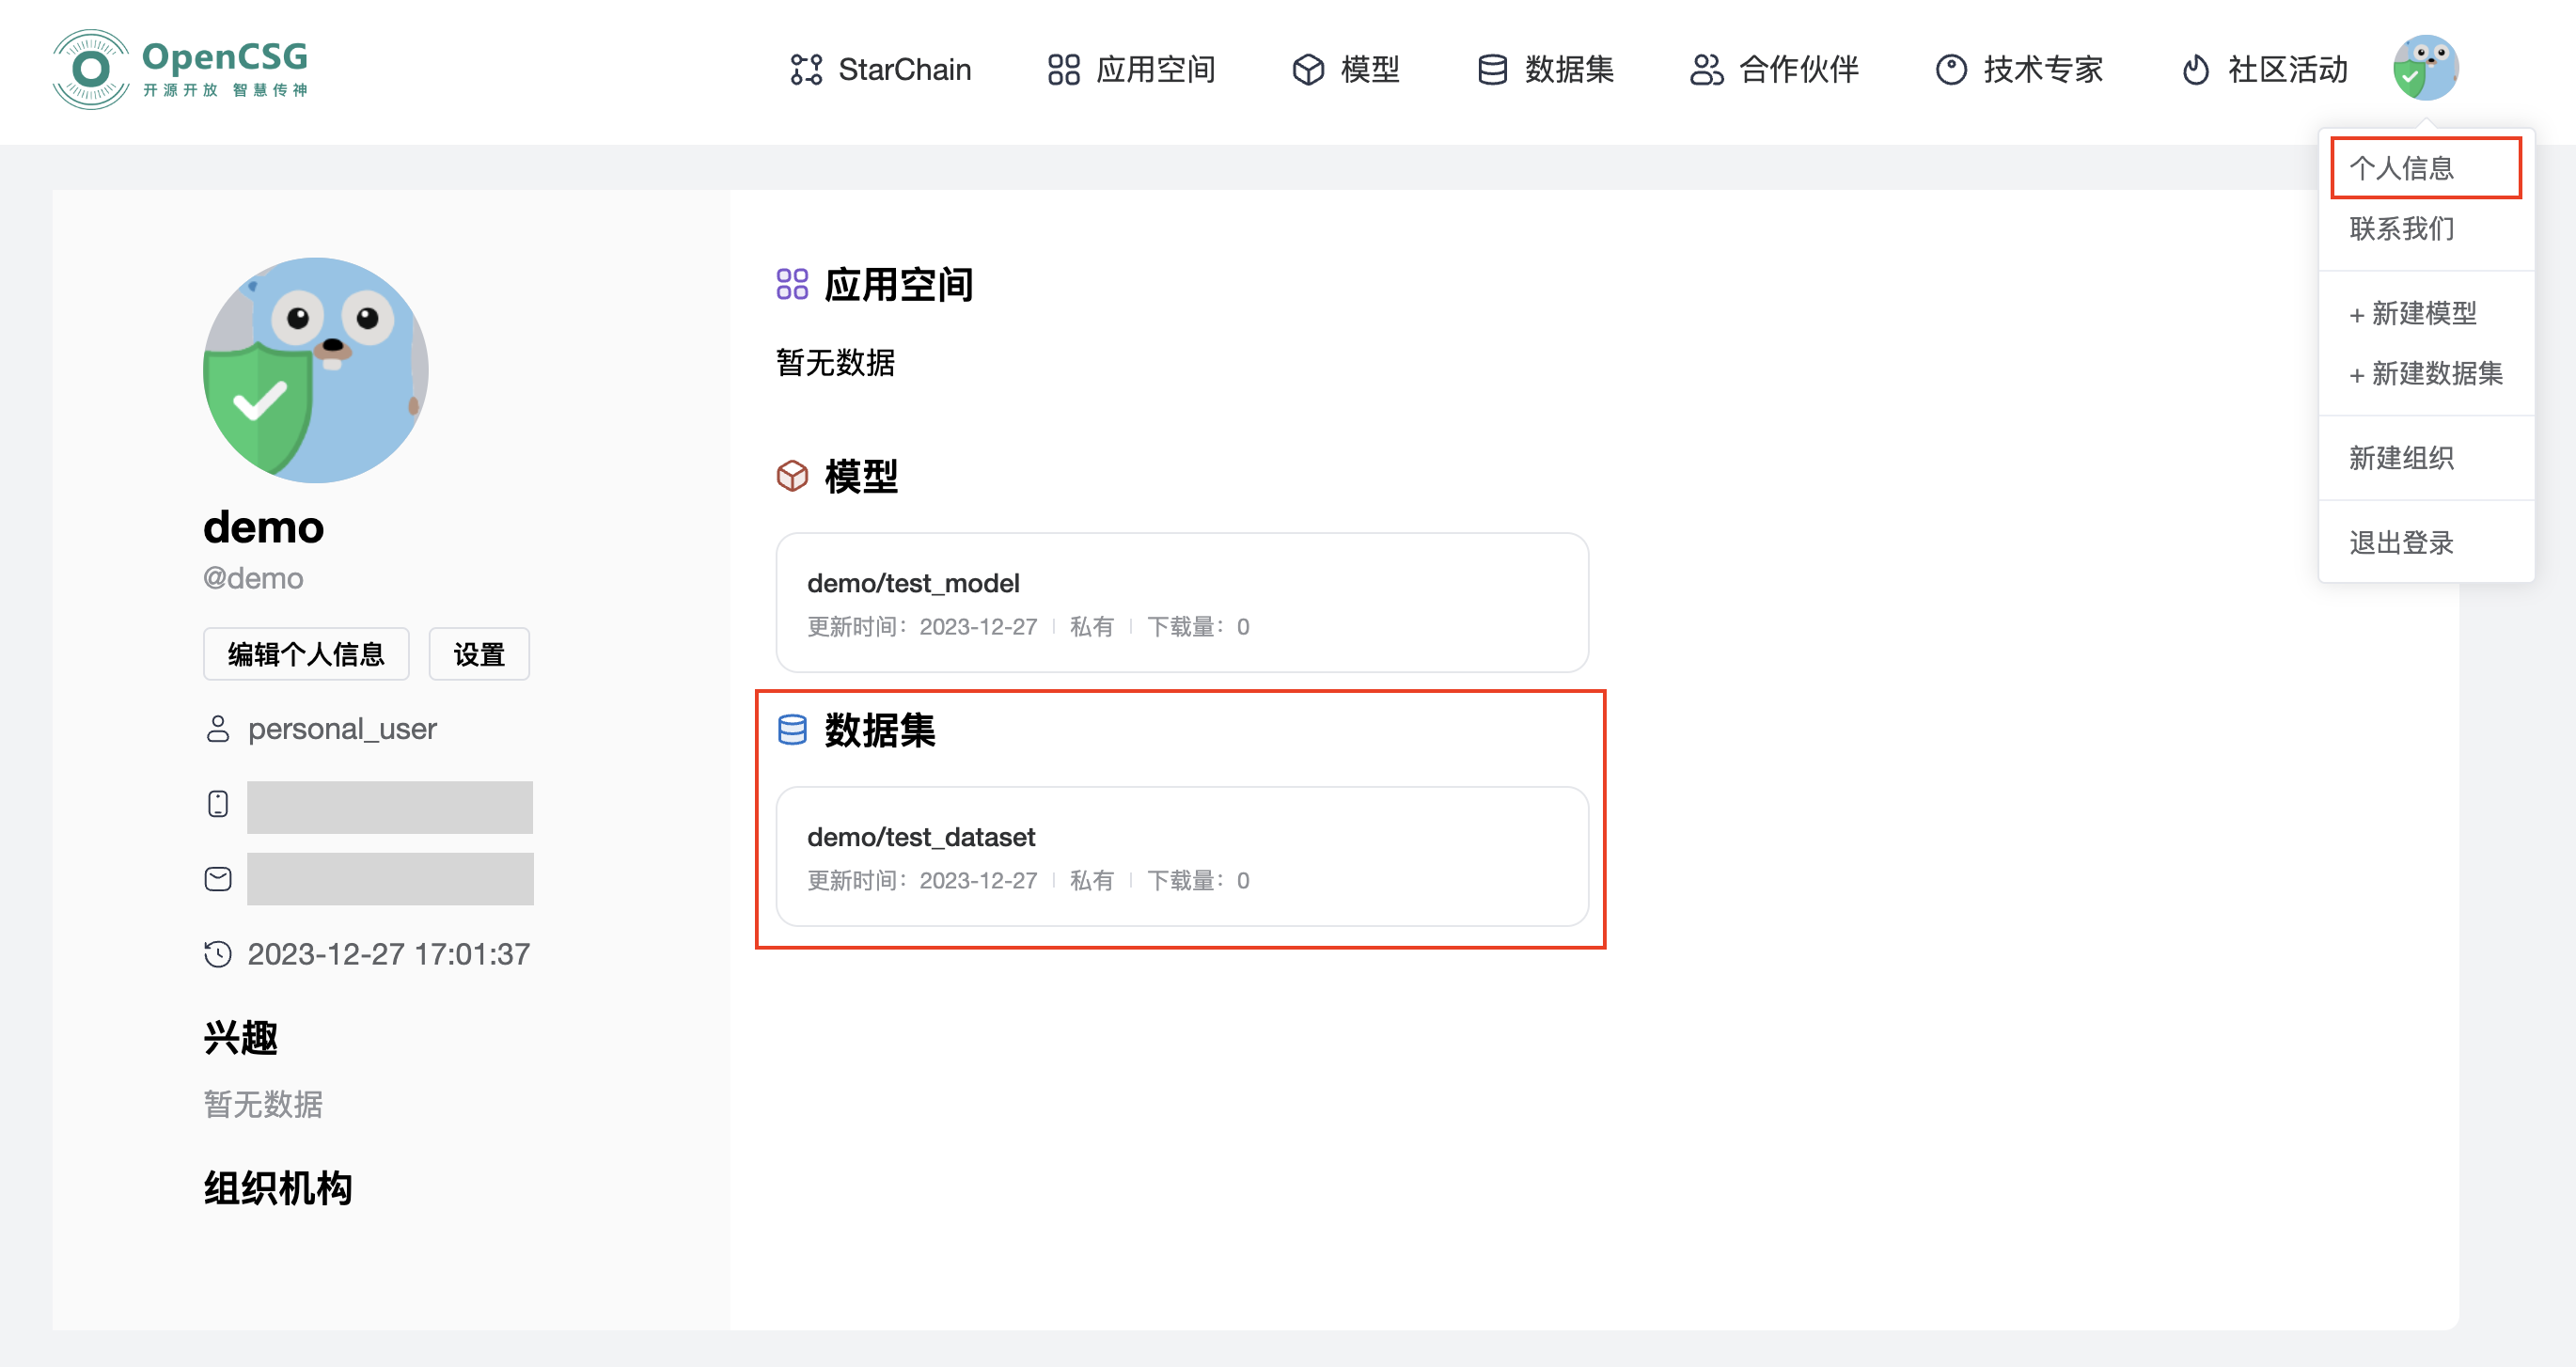Select 个人信息 from the profile menu
The image size is (2576, 1367).
(2400, 167)
